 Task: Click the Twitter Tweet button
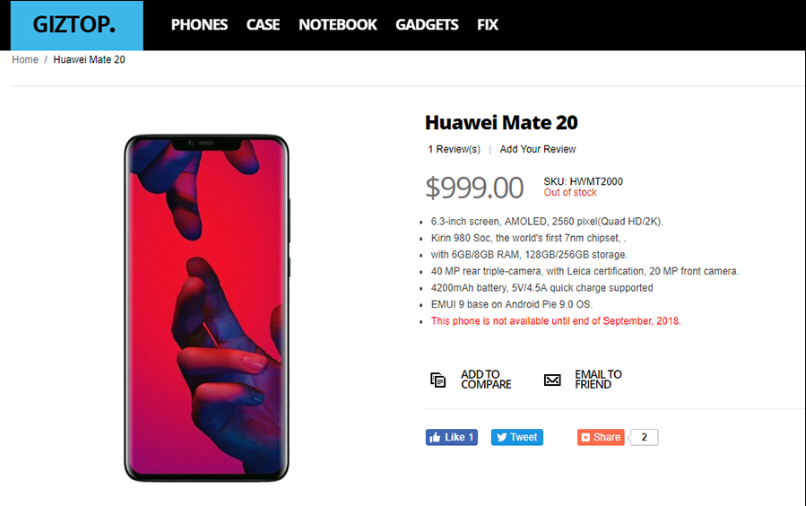point(517,437)
